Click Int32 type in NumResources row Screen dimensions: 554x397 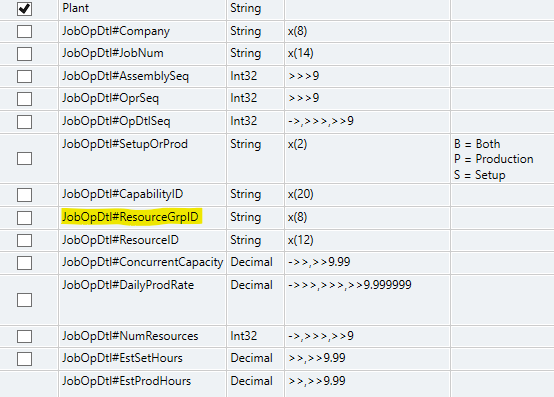[x=244, y=336]
